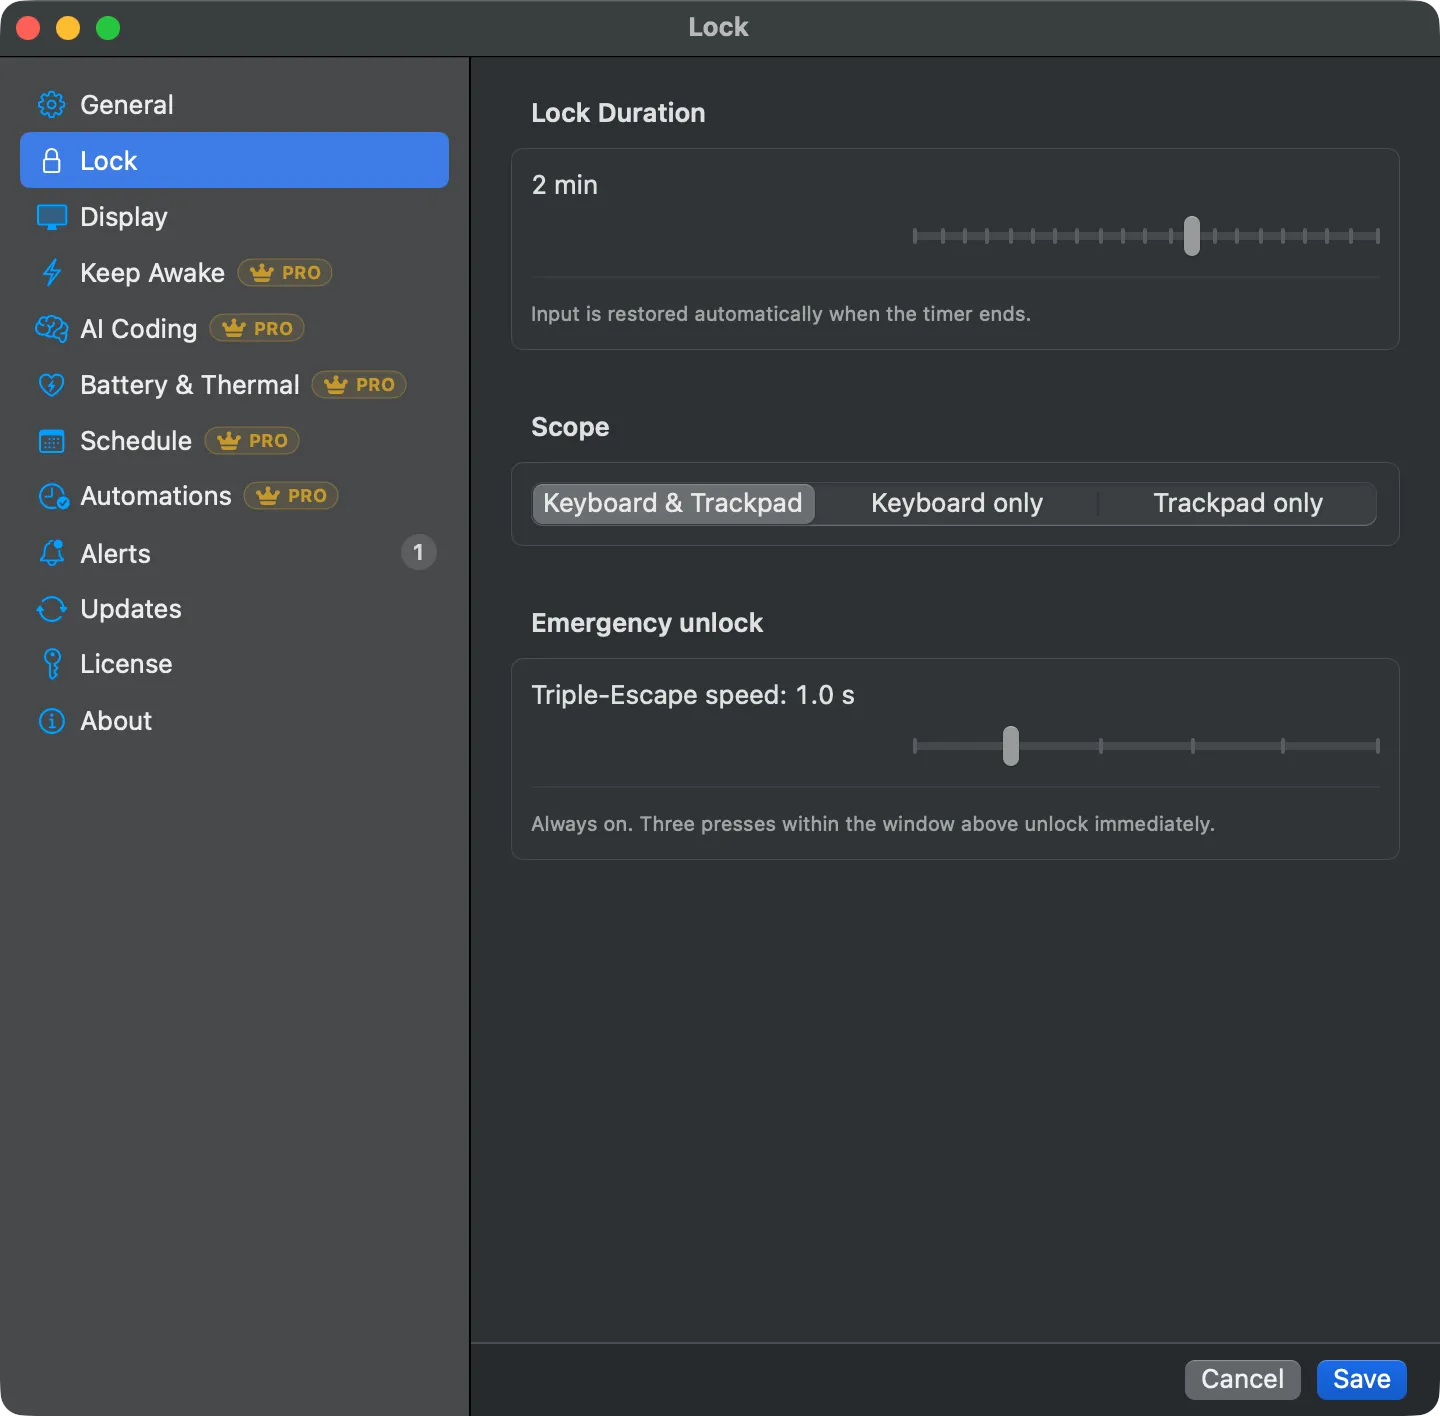Click the key icon beside License
Screen dimensions: 1440x1416
coord(51,664)
